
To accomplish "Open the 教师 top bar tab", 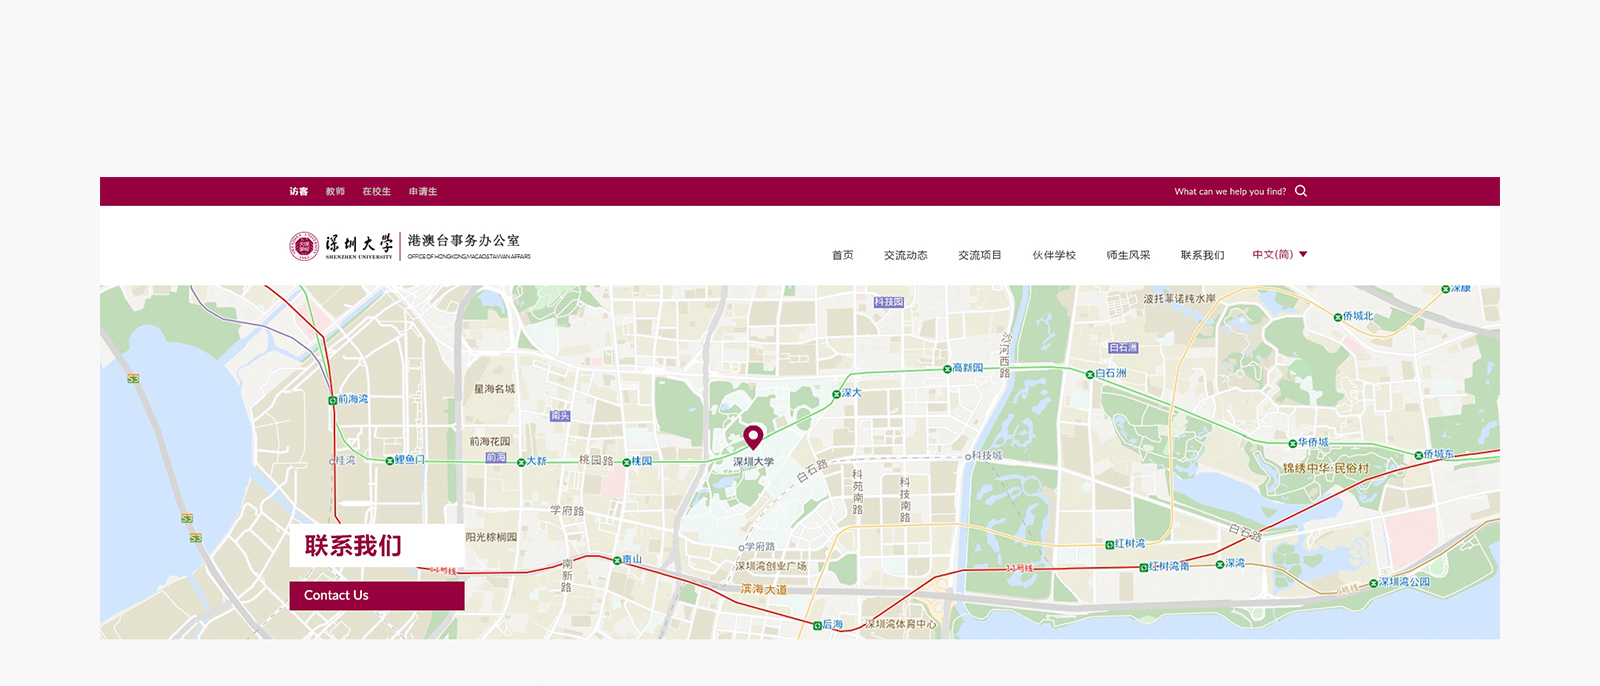I will coord(335,191).
